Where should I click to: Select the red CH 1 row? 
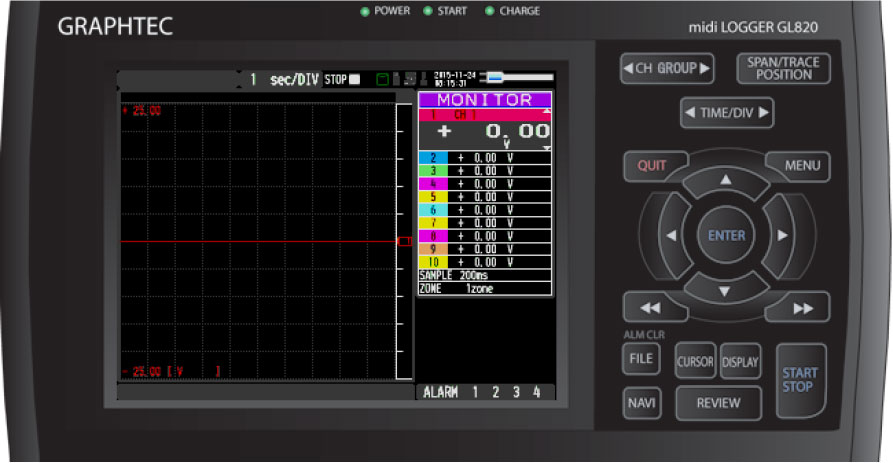(485, 115)
